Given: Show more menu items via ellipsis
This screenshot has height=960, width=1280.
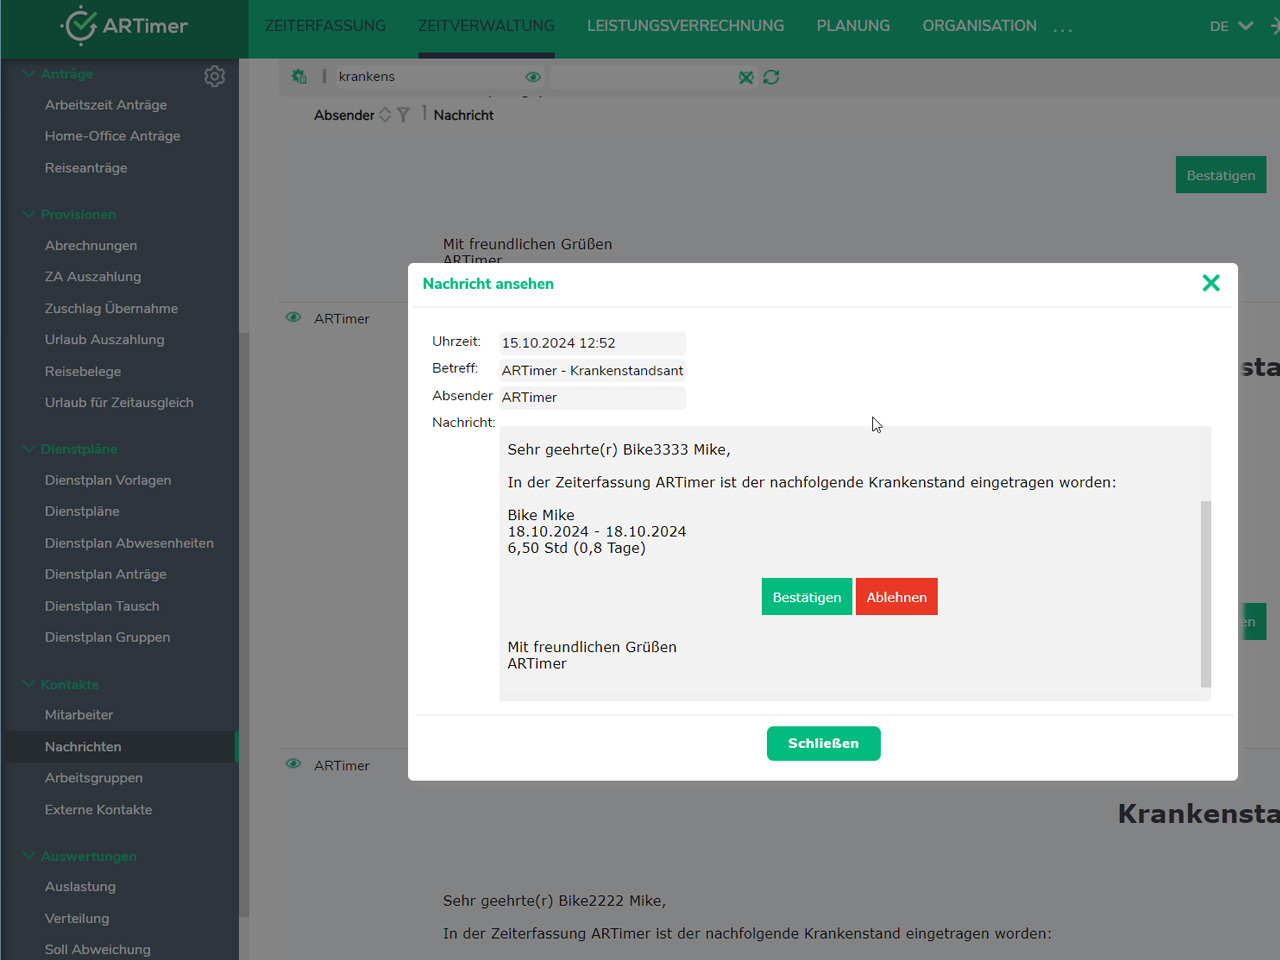Looking at the screenshot, I should 1063,28.
